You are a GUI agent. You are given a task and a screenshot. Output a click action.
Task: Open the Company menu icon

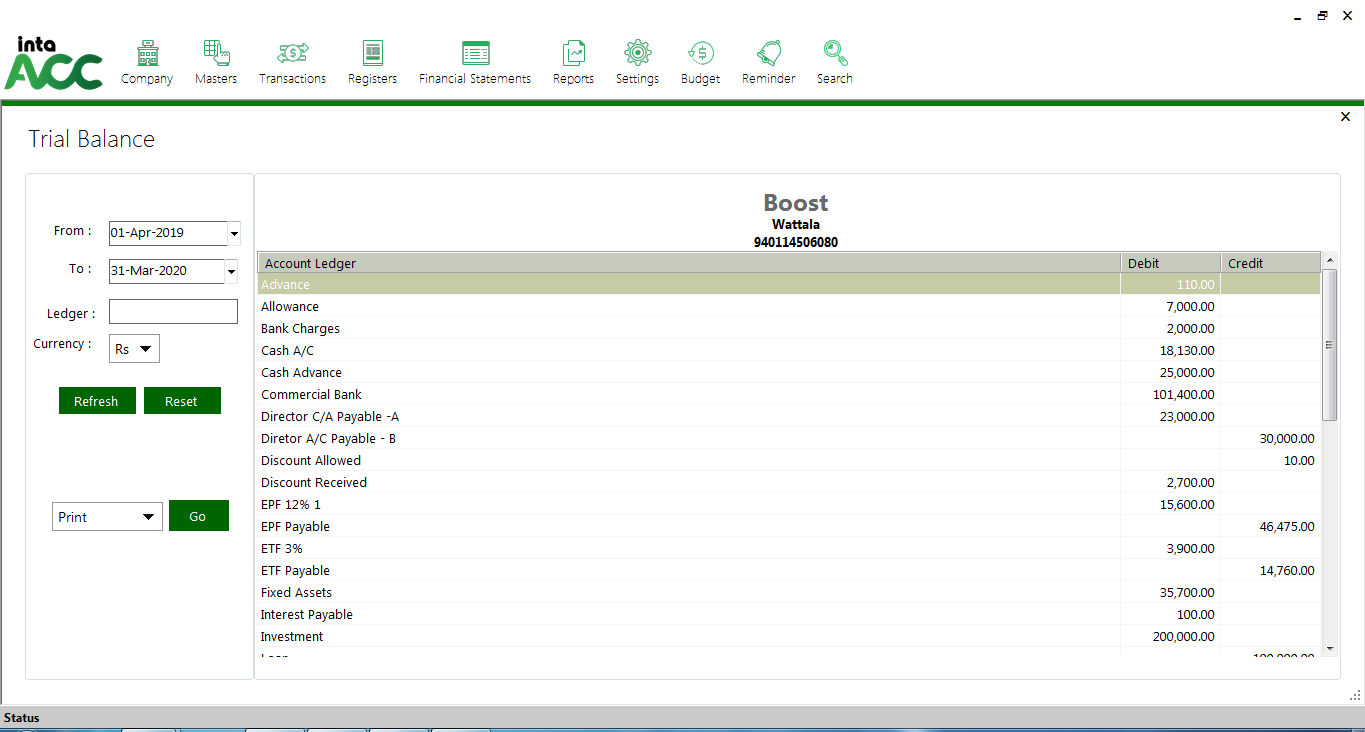pyautogui.click(x=147, y=54)
